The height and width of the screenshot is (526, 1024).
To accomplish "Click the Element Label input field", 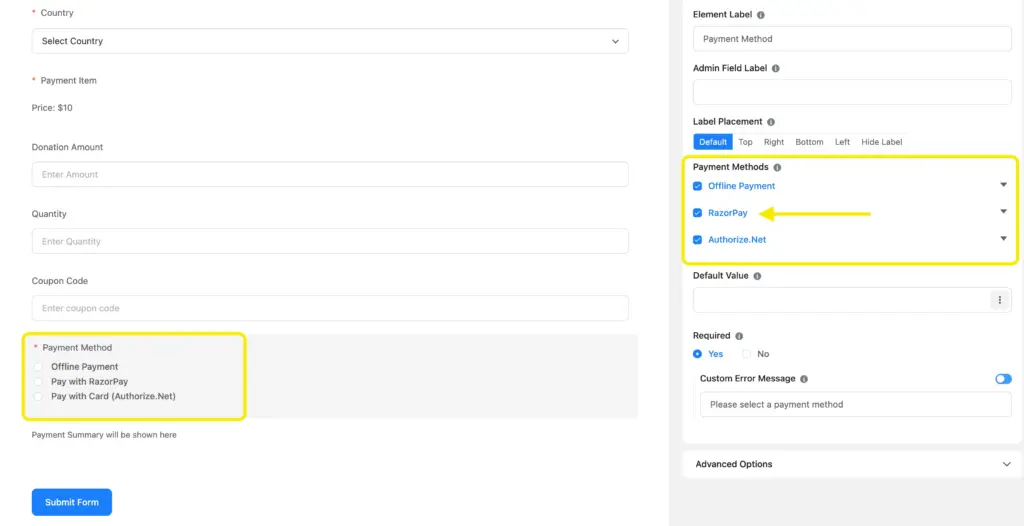I will click(x=852, y=39).
